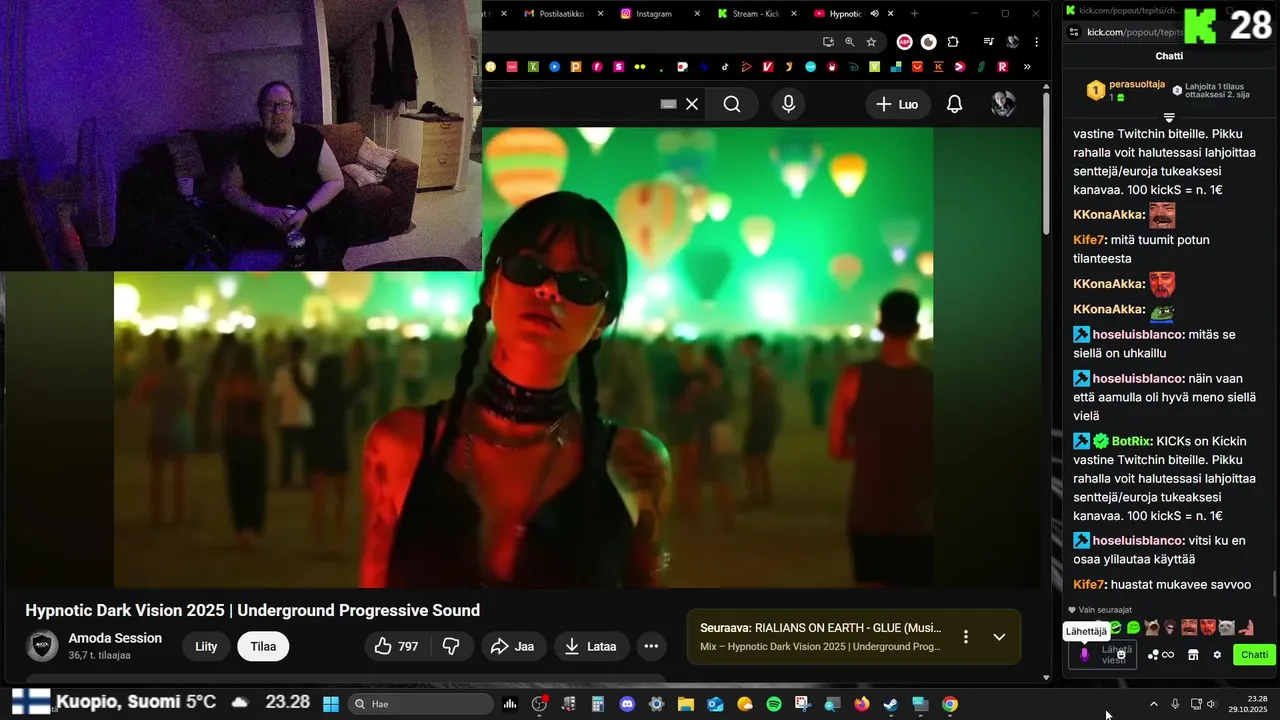
Task: Open Chrome media controls icon
Action: coord(988,42)
